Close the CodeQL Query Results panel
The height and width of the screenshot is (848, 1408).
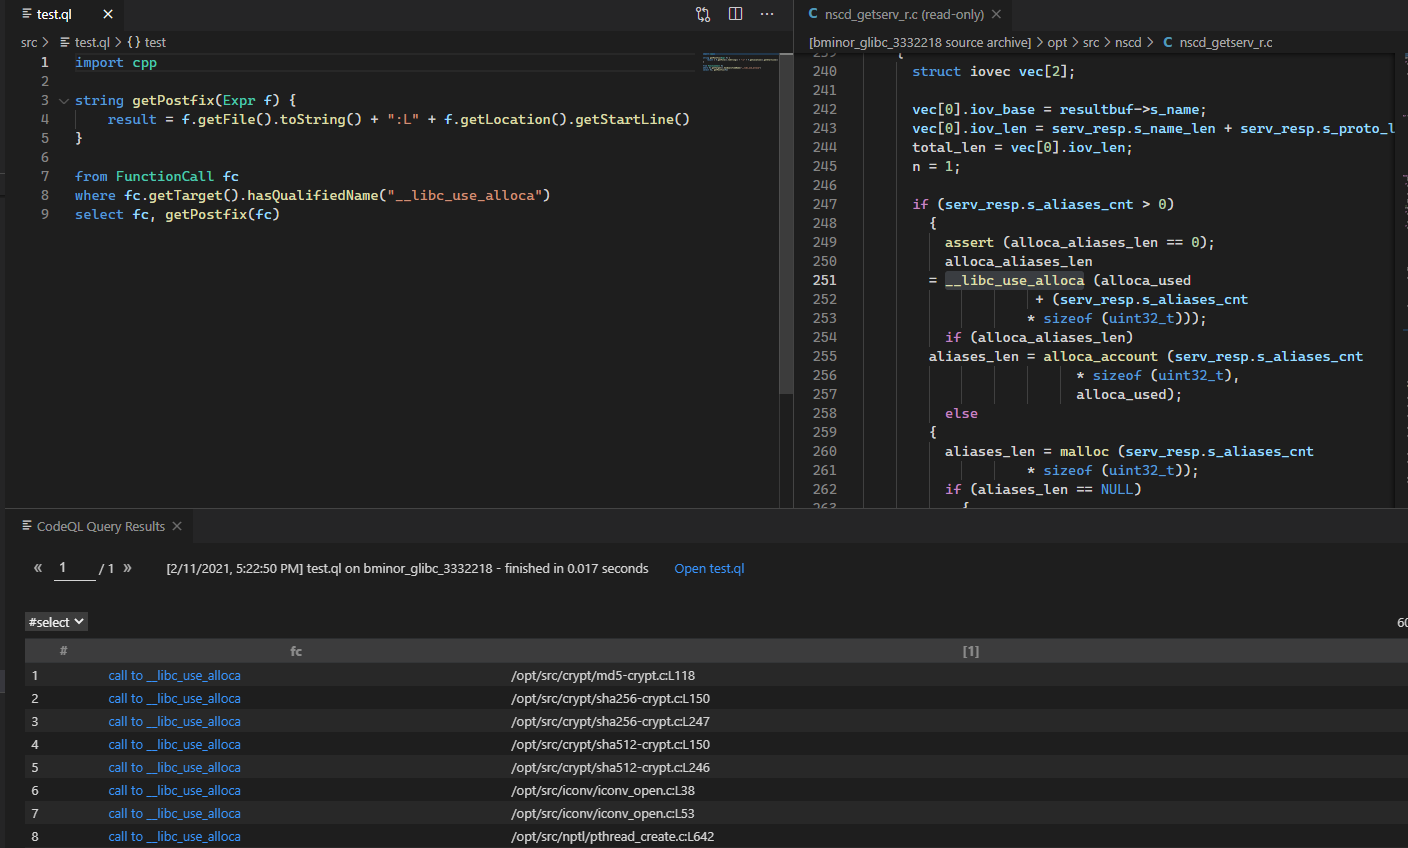point(177,526)
